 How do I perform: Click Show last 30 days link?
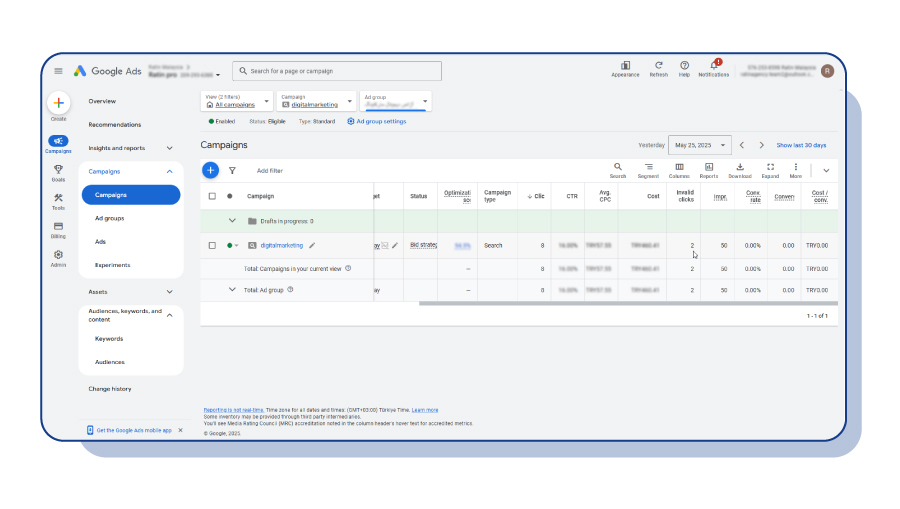coord(801,145)
